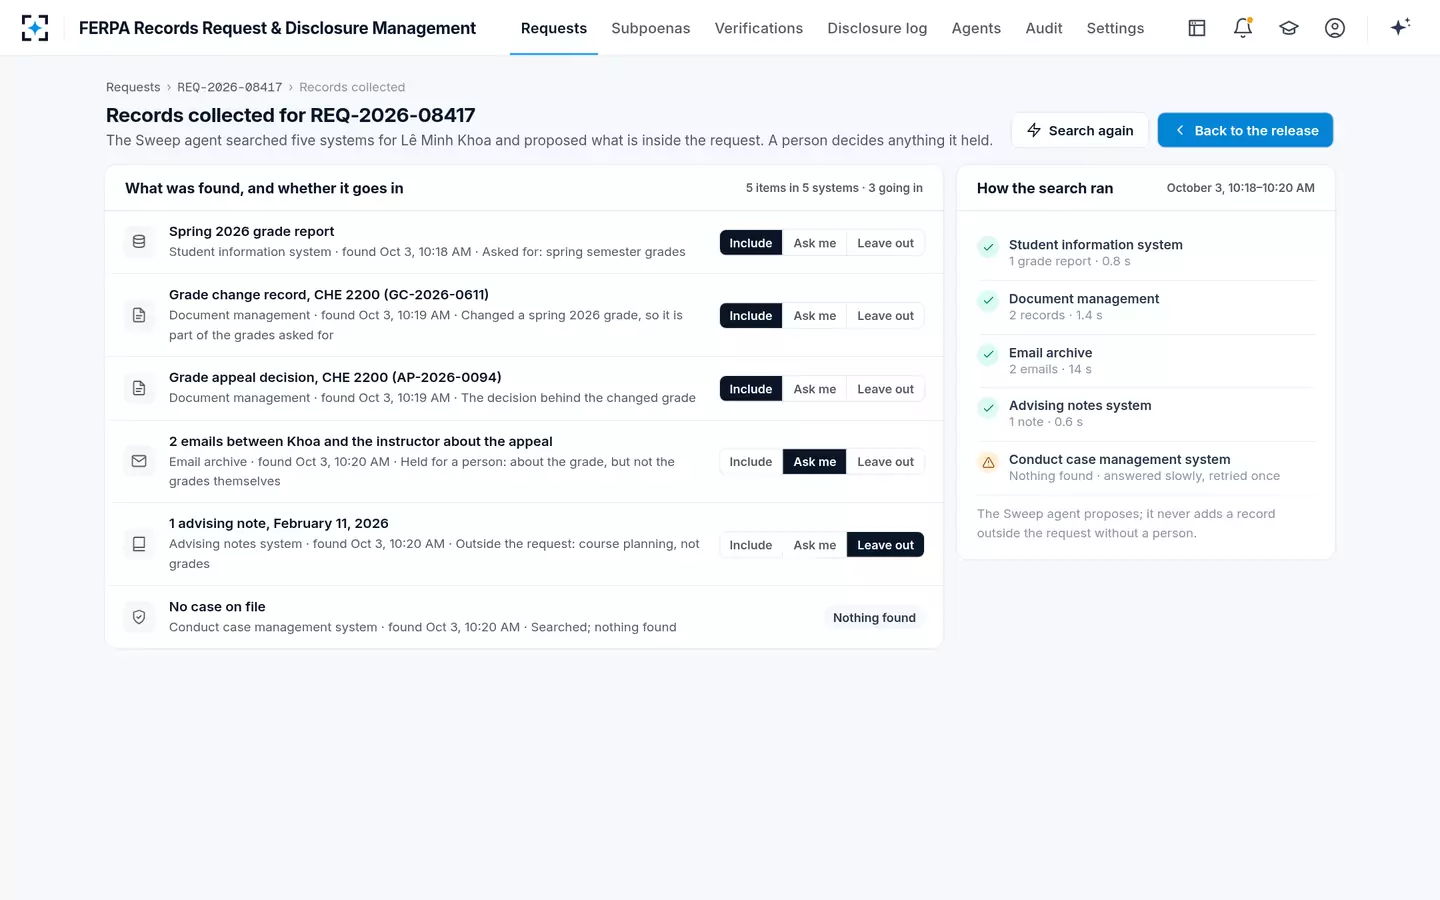
Task: Click the Grade change record, CHE 2200 title
Action: point(329,294)
